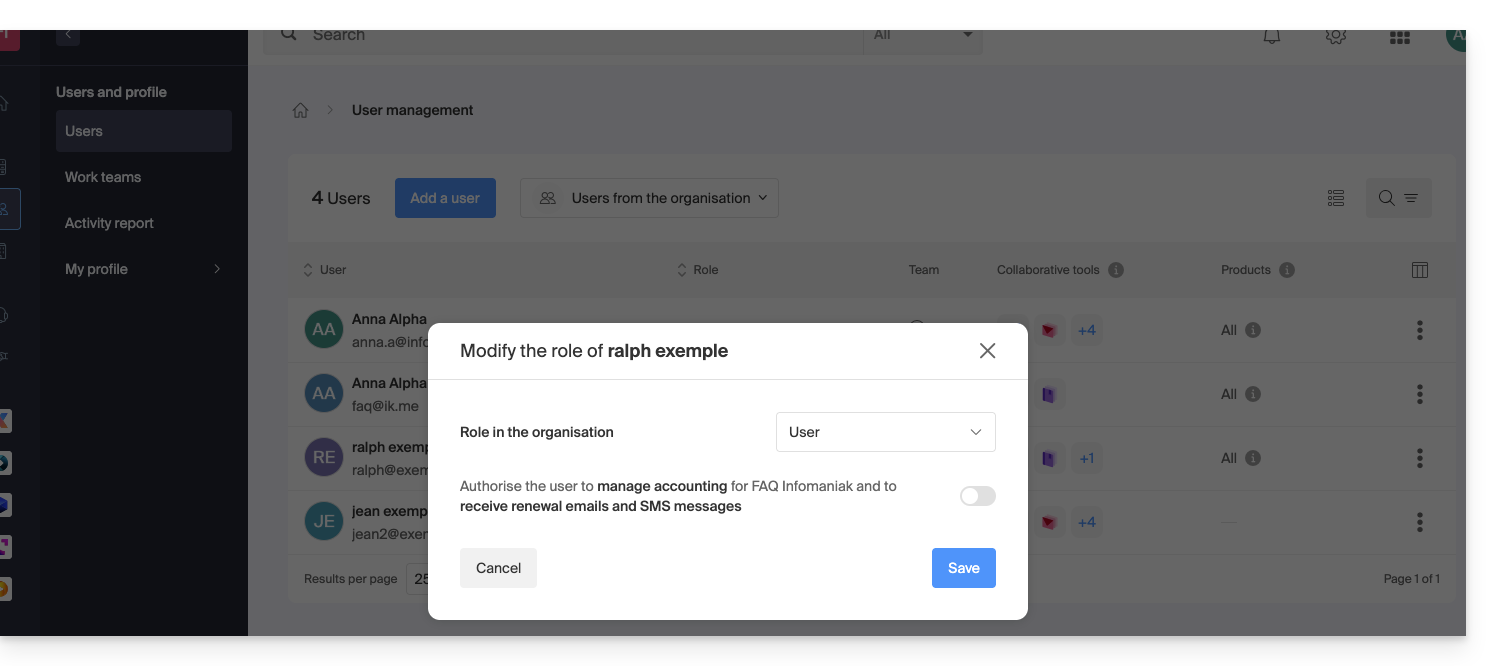The height and width of the screenshot is (666, 1496).
Task: Close the Modify role dialog
Action: pos(987,351)
